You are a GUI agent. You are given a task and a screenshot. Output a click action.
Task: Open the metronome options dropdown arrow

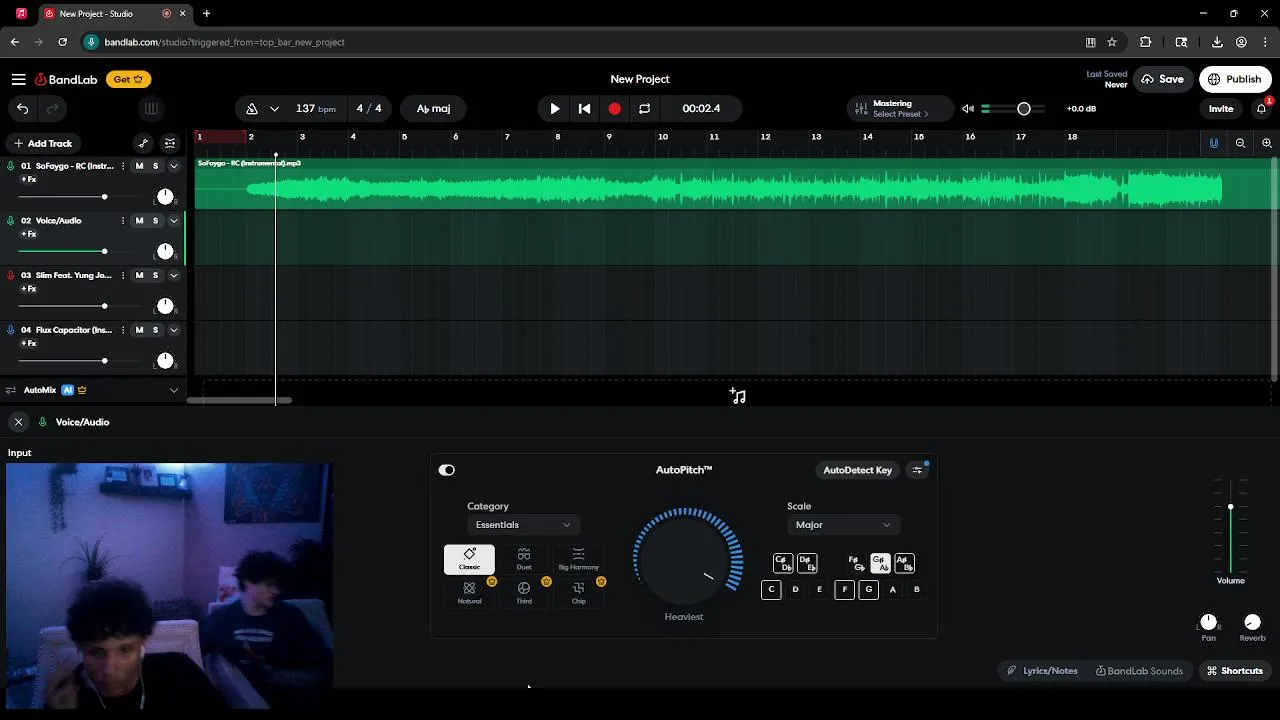click(274, 108)
